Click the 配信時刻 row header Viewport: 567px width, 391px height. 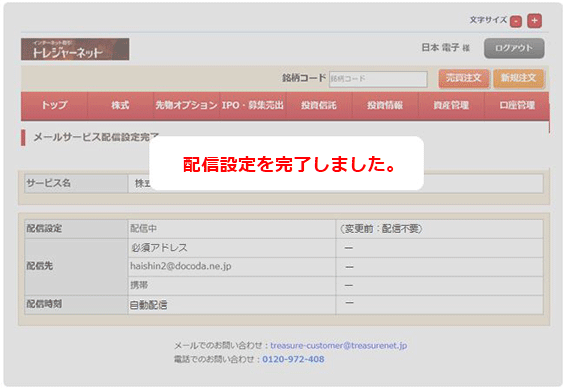click(x=76, y=305)
